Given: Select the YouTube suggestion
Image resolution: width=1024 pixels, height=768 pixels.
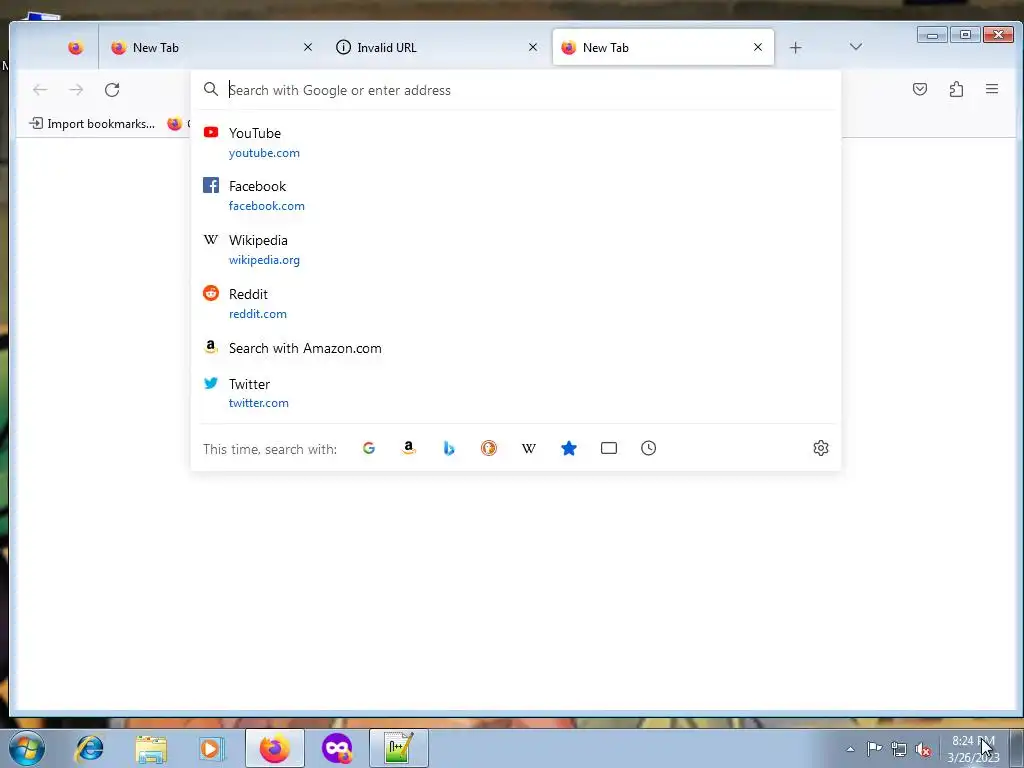Looking at the screenshot, I should click(x=515, y=142).
